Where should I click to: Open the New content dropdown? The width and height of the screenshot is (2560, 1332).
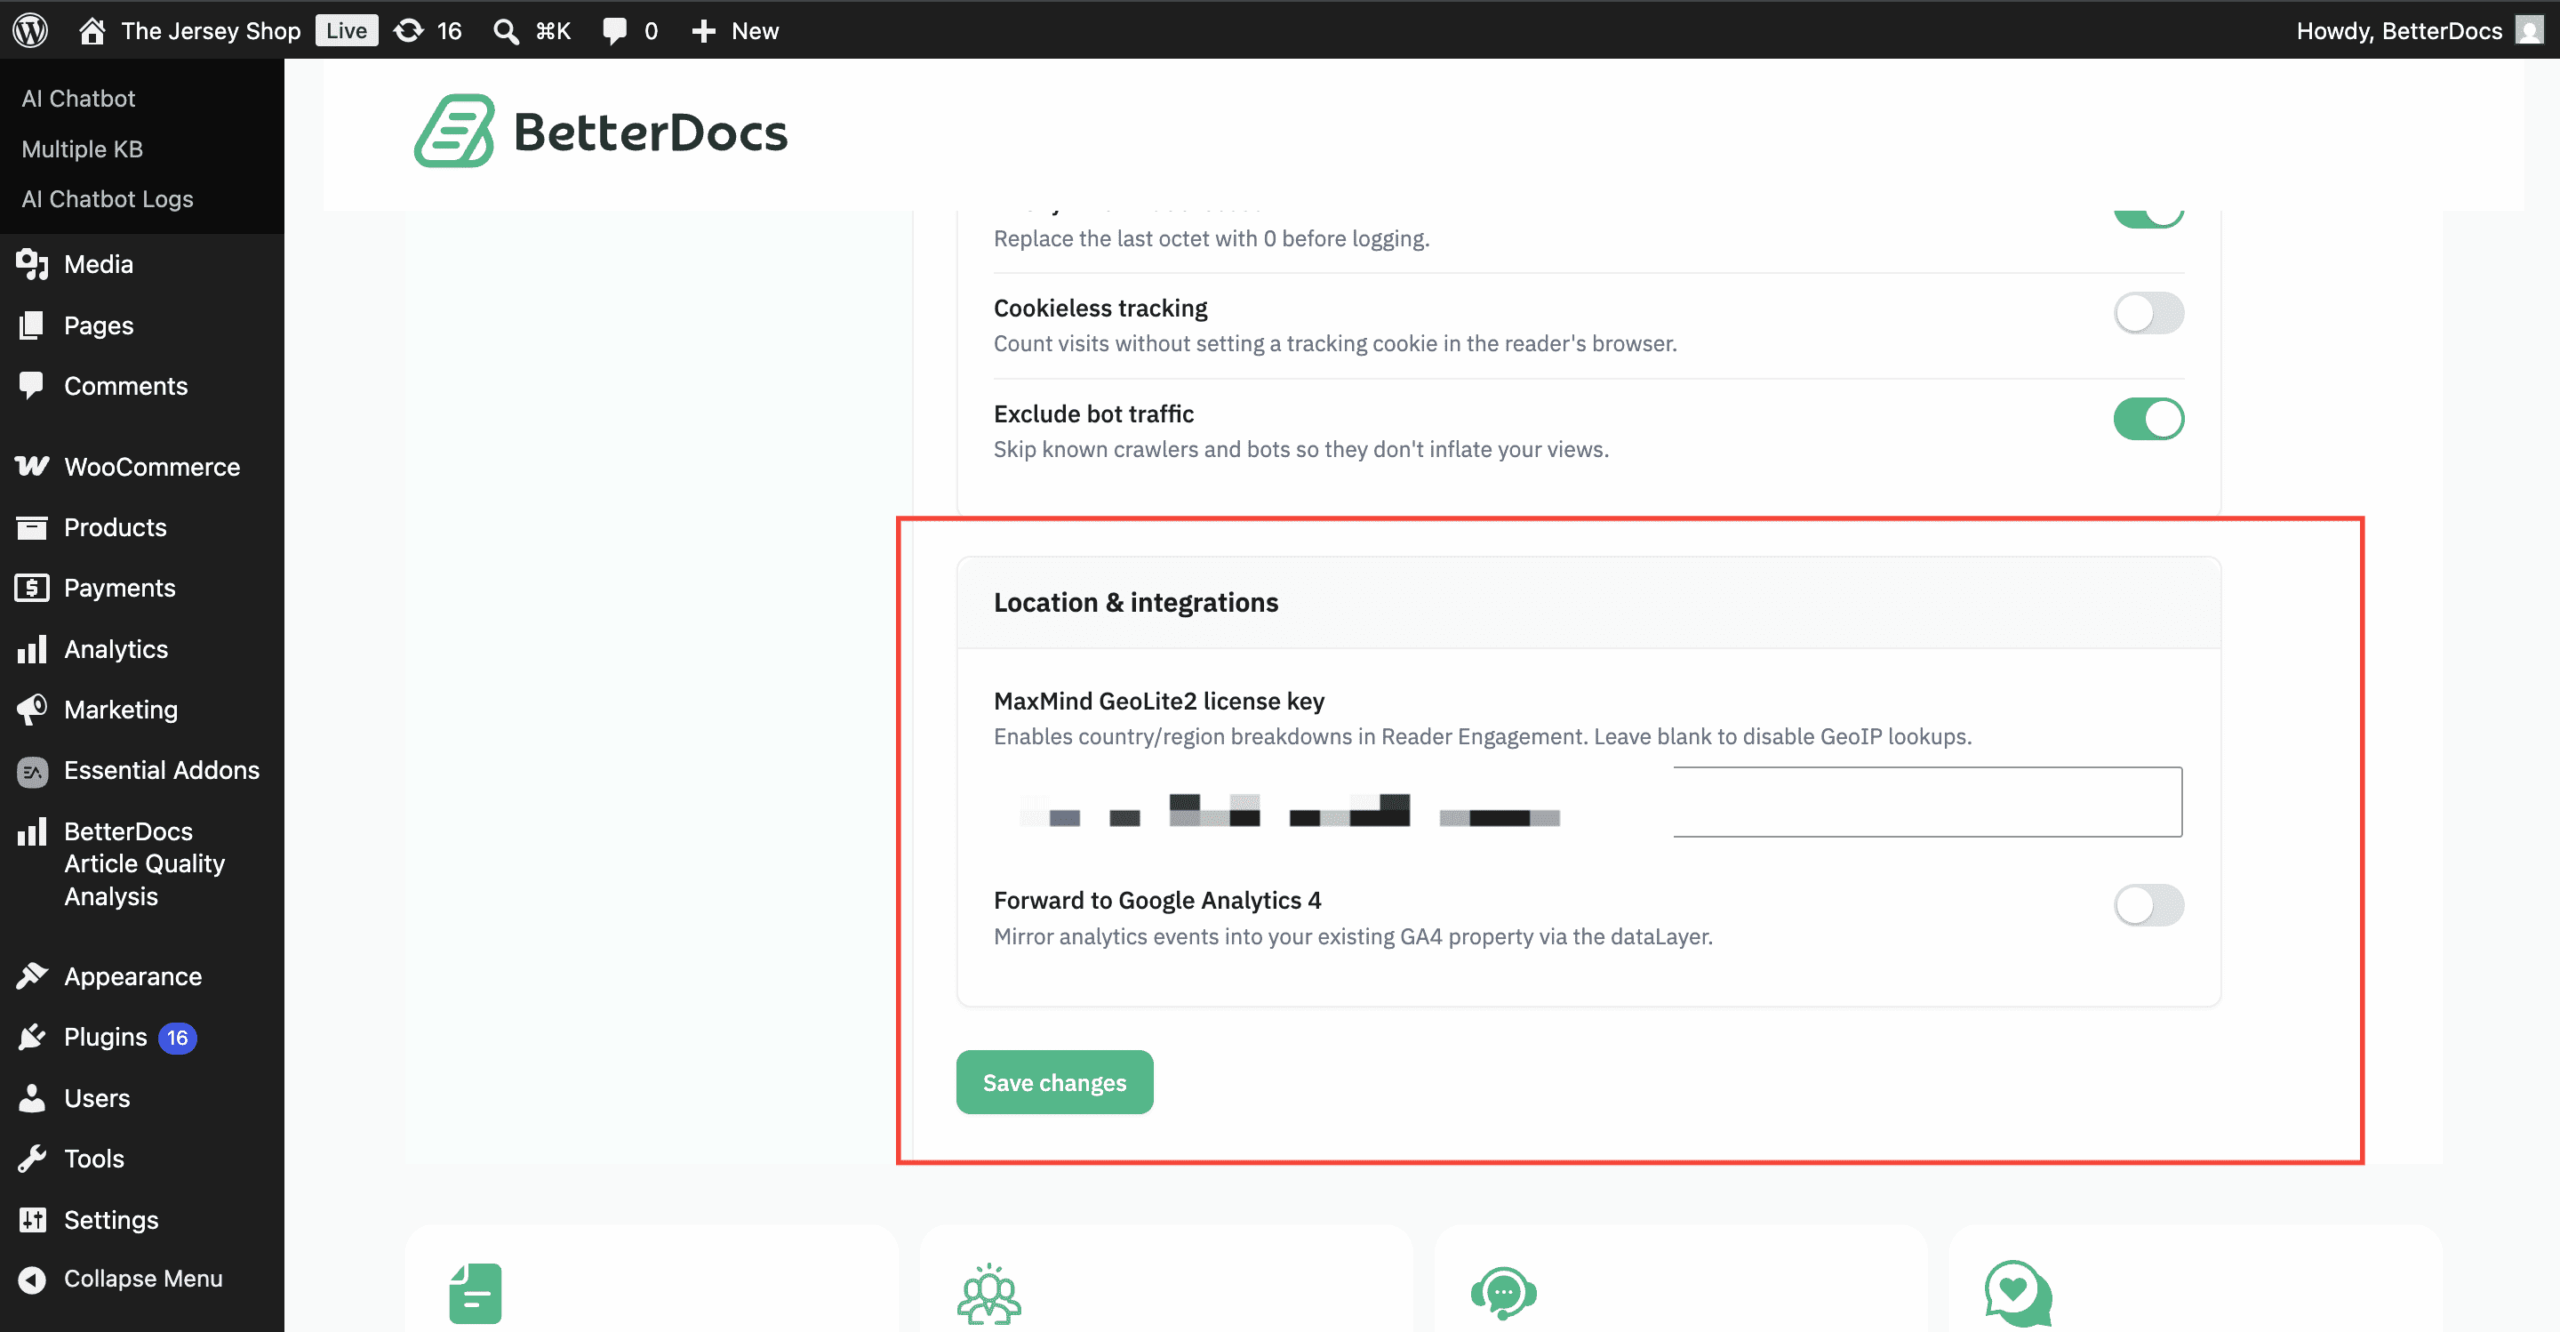point(735,31)
